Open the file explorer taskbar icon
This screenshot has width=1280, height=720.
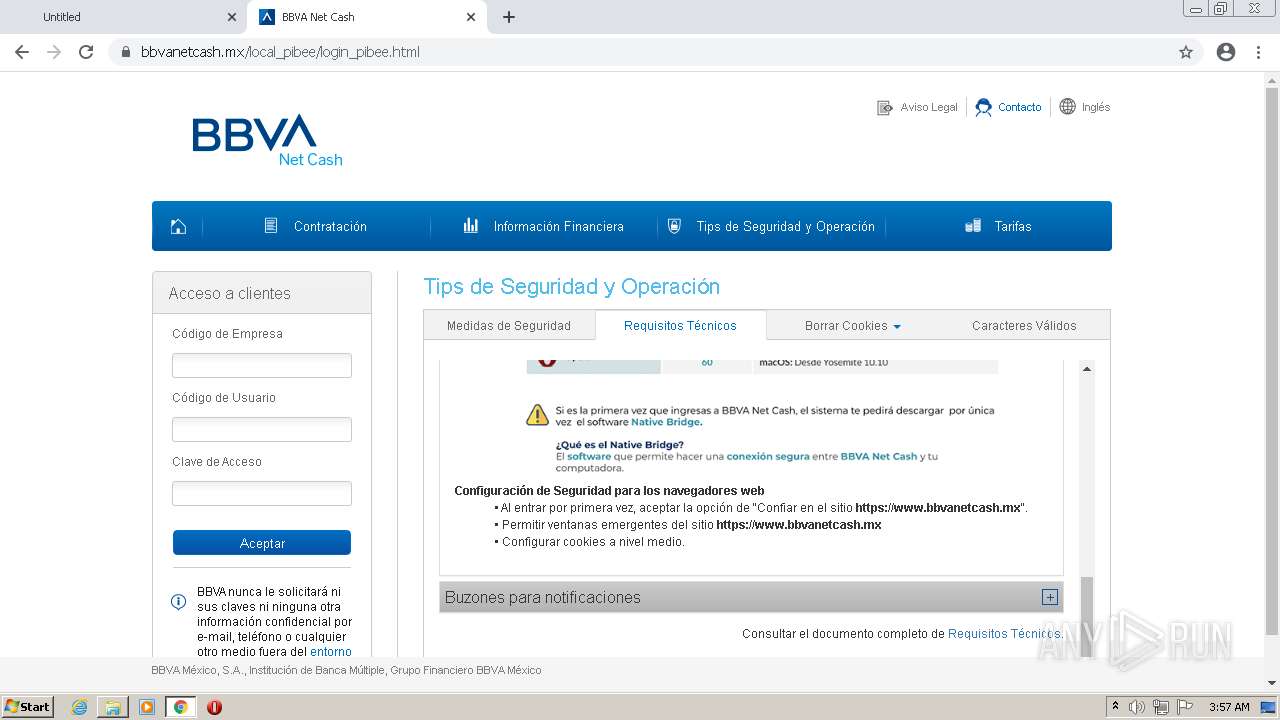click(x=113, y=707)
